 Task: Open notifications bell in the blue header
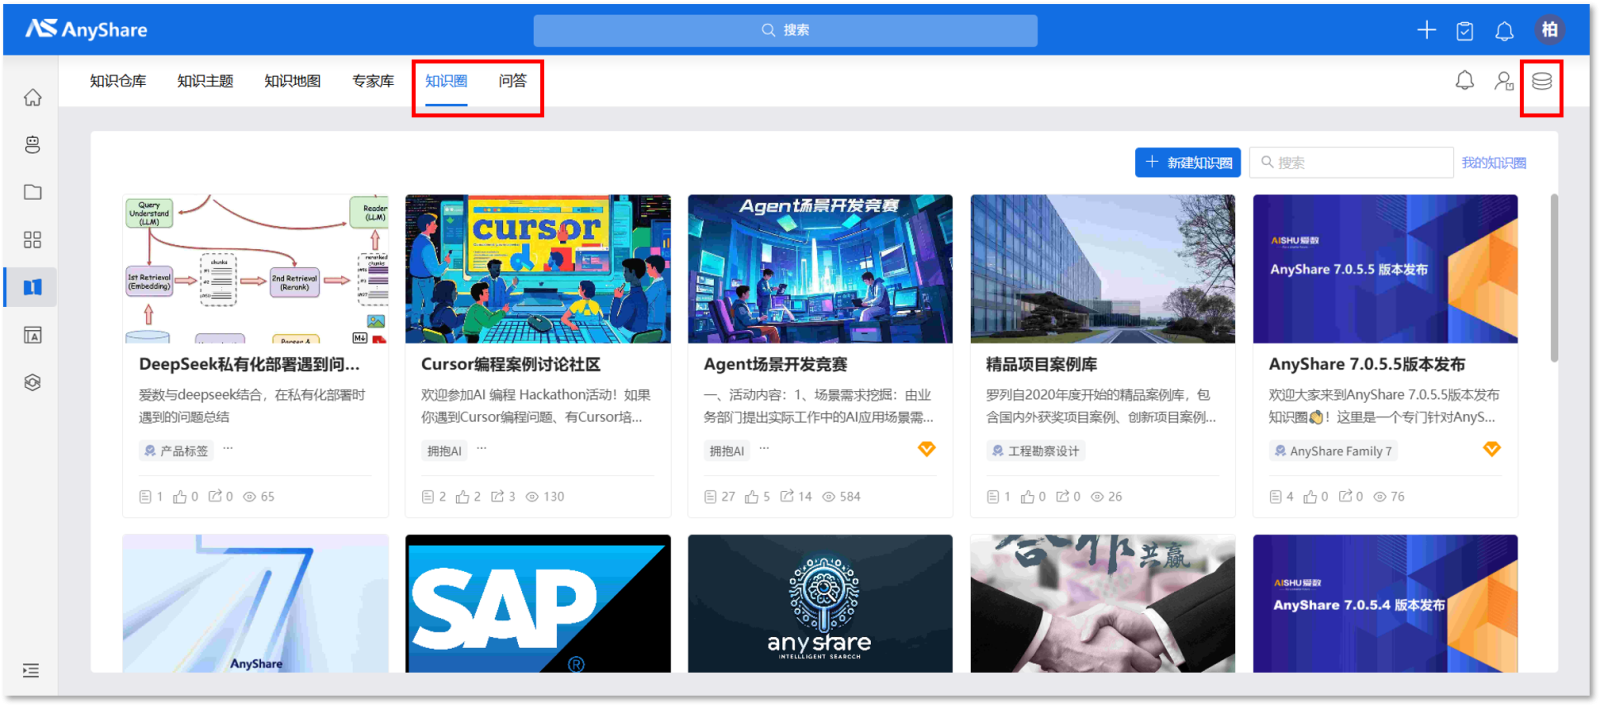1504,31
